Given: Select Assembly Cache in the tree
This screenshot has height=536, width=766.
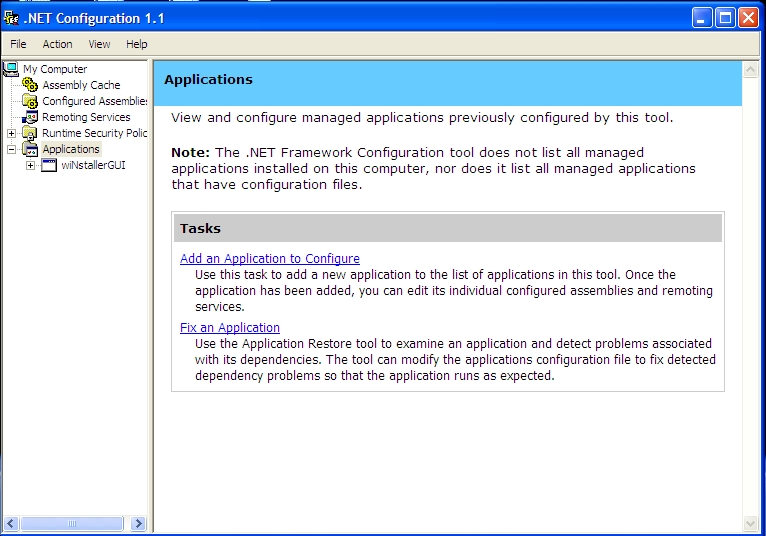Looking at the screenshot, I should (81, 85).
